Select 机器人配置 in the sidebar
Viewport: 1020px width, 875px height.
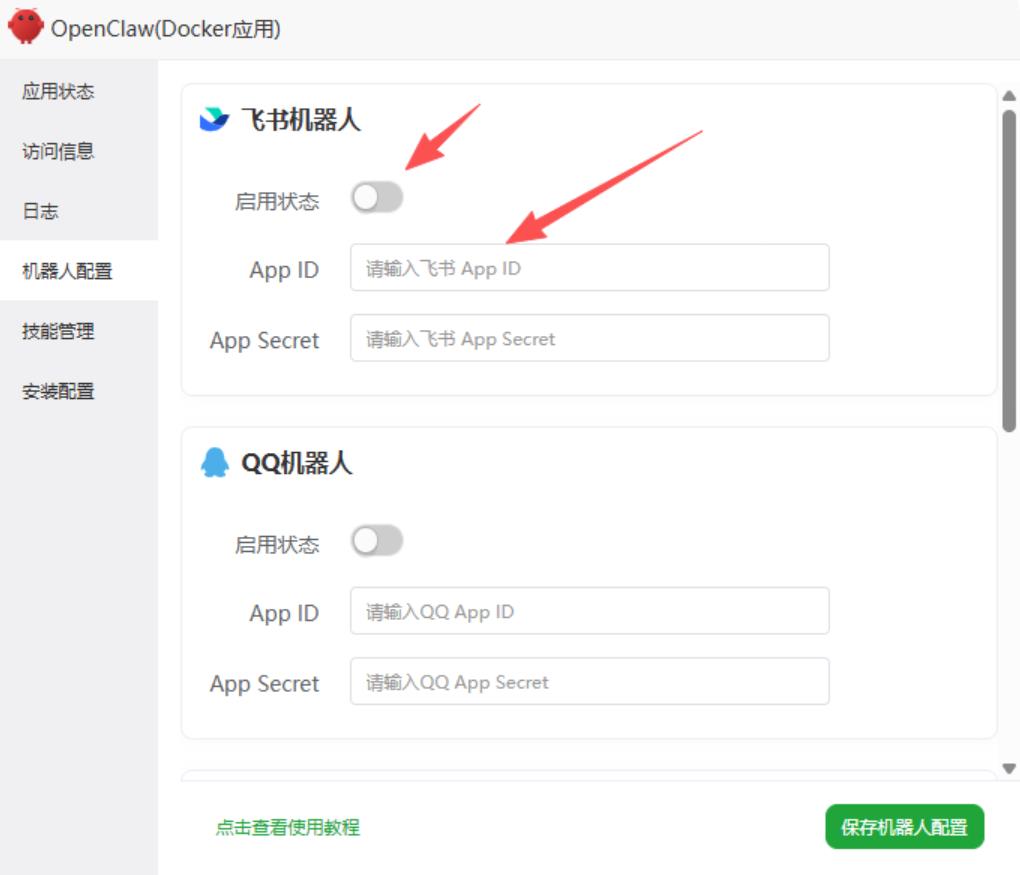click(x=67, y=271)
